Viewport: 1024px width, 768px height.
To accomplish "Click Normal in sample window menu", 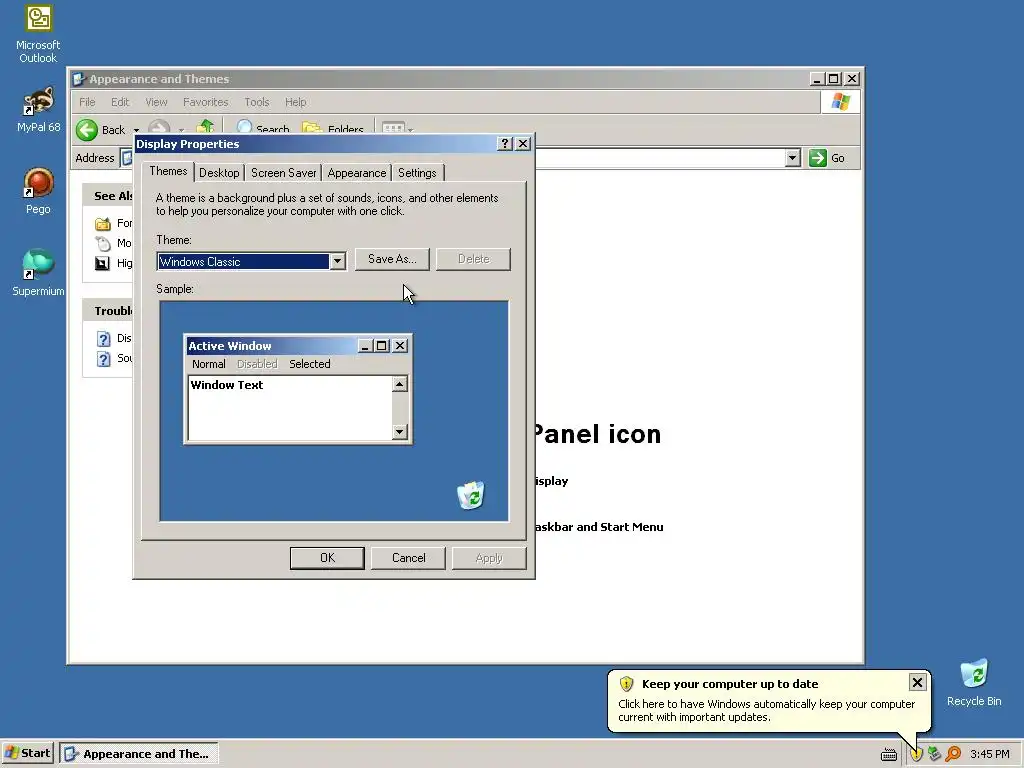I will point(208,364).
